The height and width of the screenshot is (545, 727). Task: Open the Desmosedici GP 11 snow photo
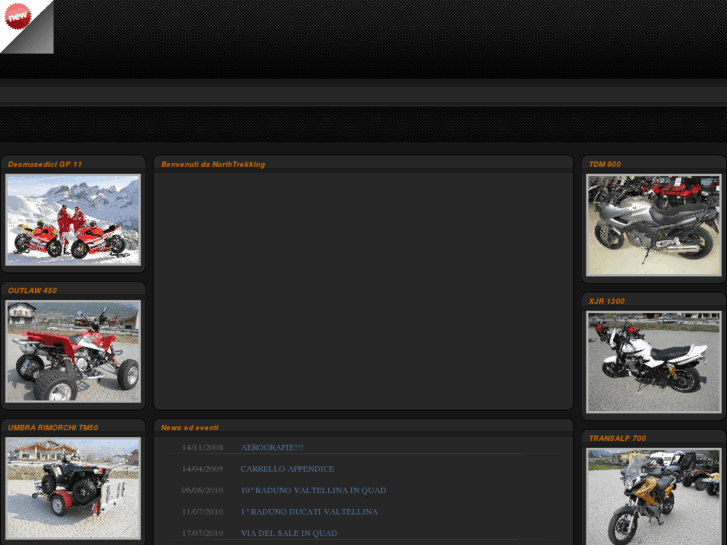point(73,220)
